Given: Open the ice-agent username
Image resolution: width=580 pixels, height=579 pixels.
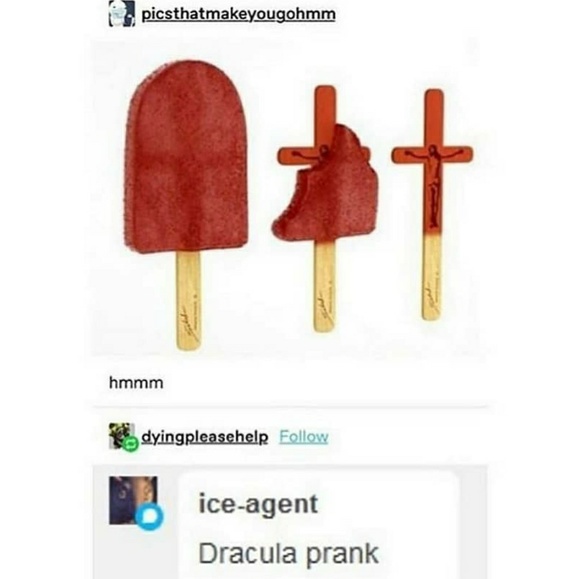Looking at the screenshot, I should [x=258, y=504].
